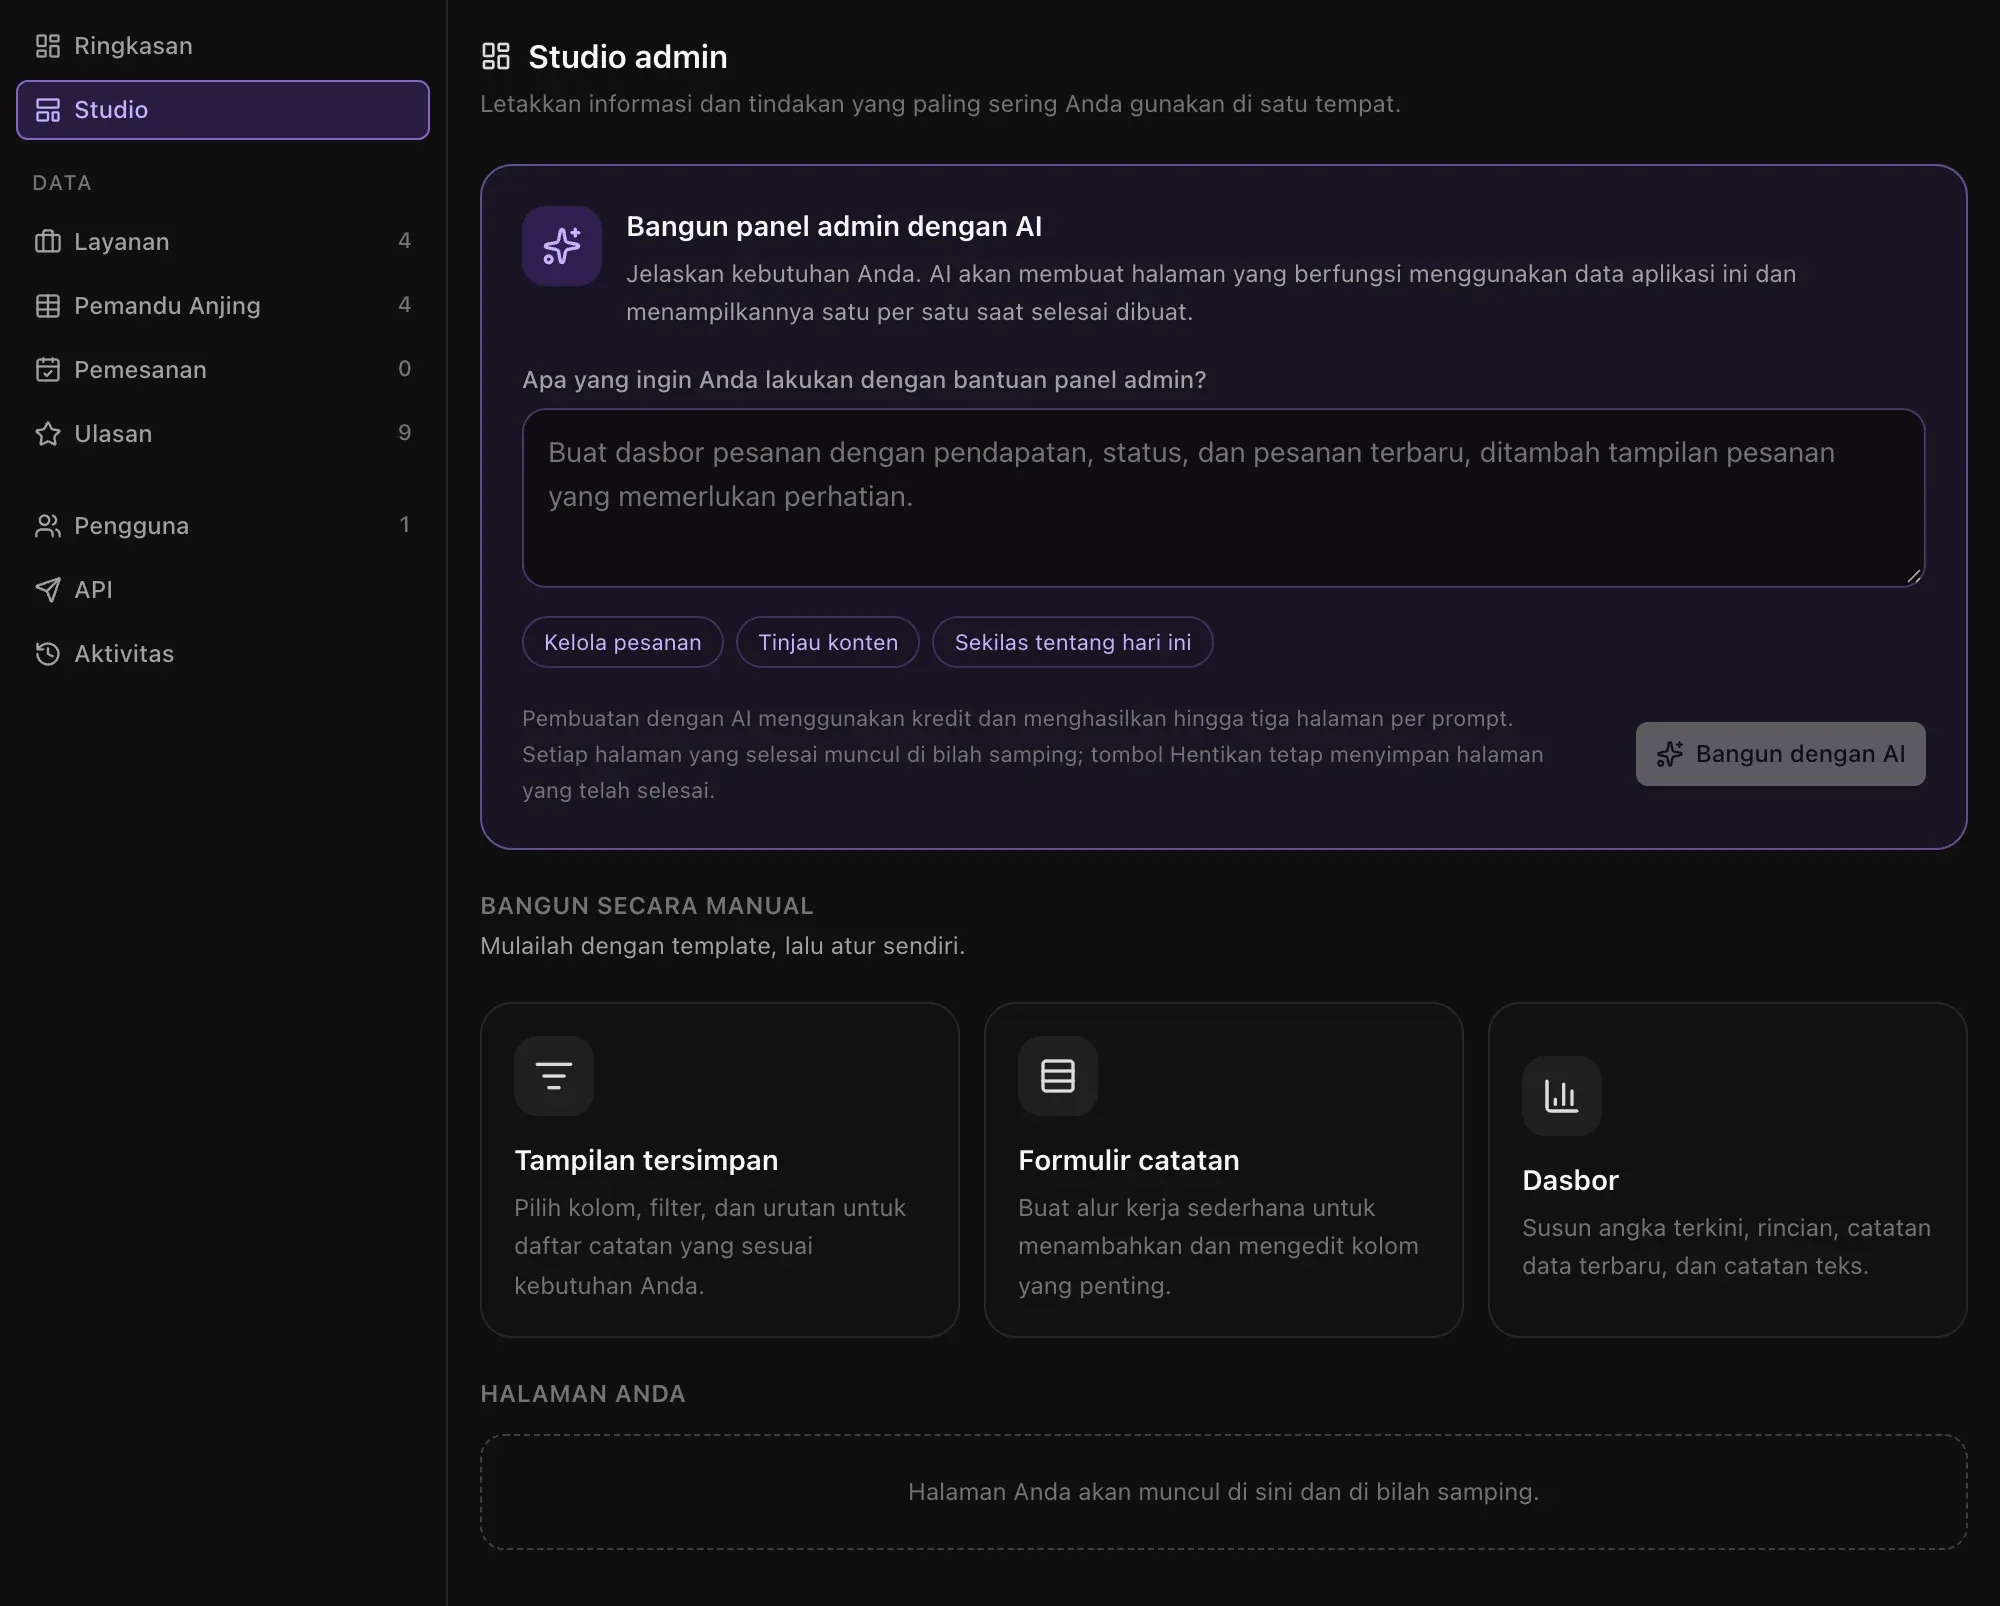
Task: Click the "HALAMAN ANDA" section heading
Action: 583,1394
